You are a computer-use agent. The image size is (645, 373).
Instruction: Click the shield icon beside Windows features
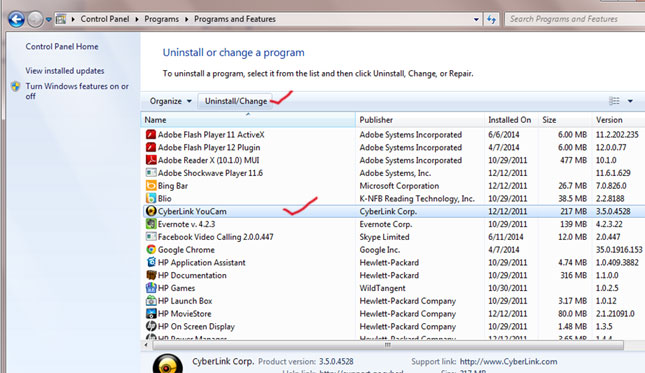click(x=16, y=86)
